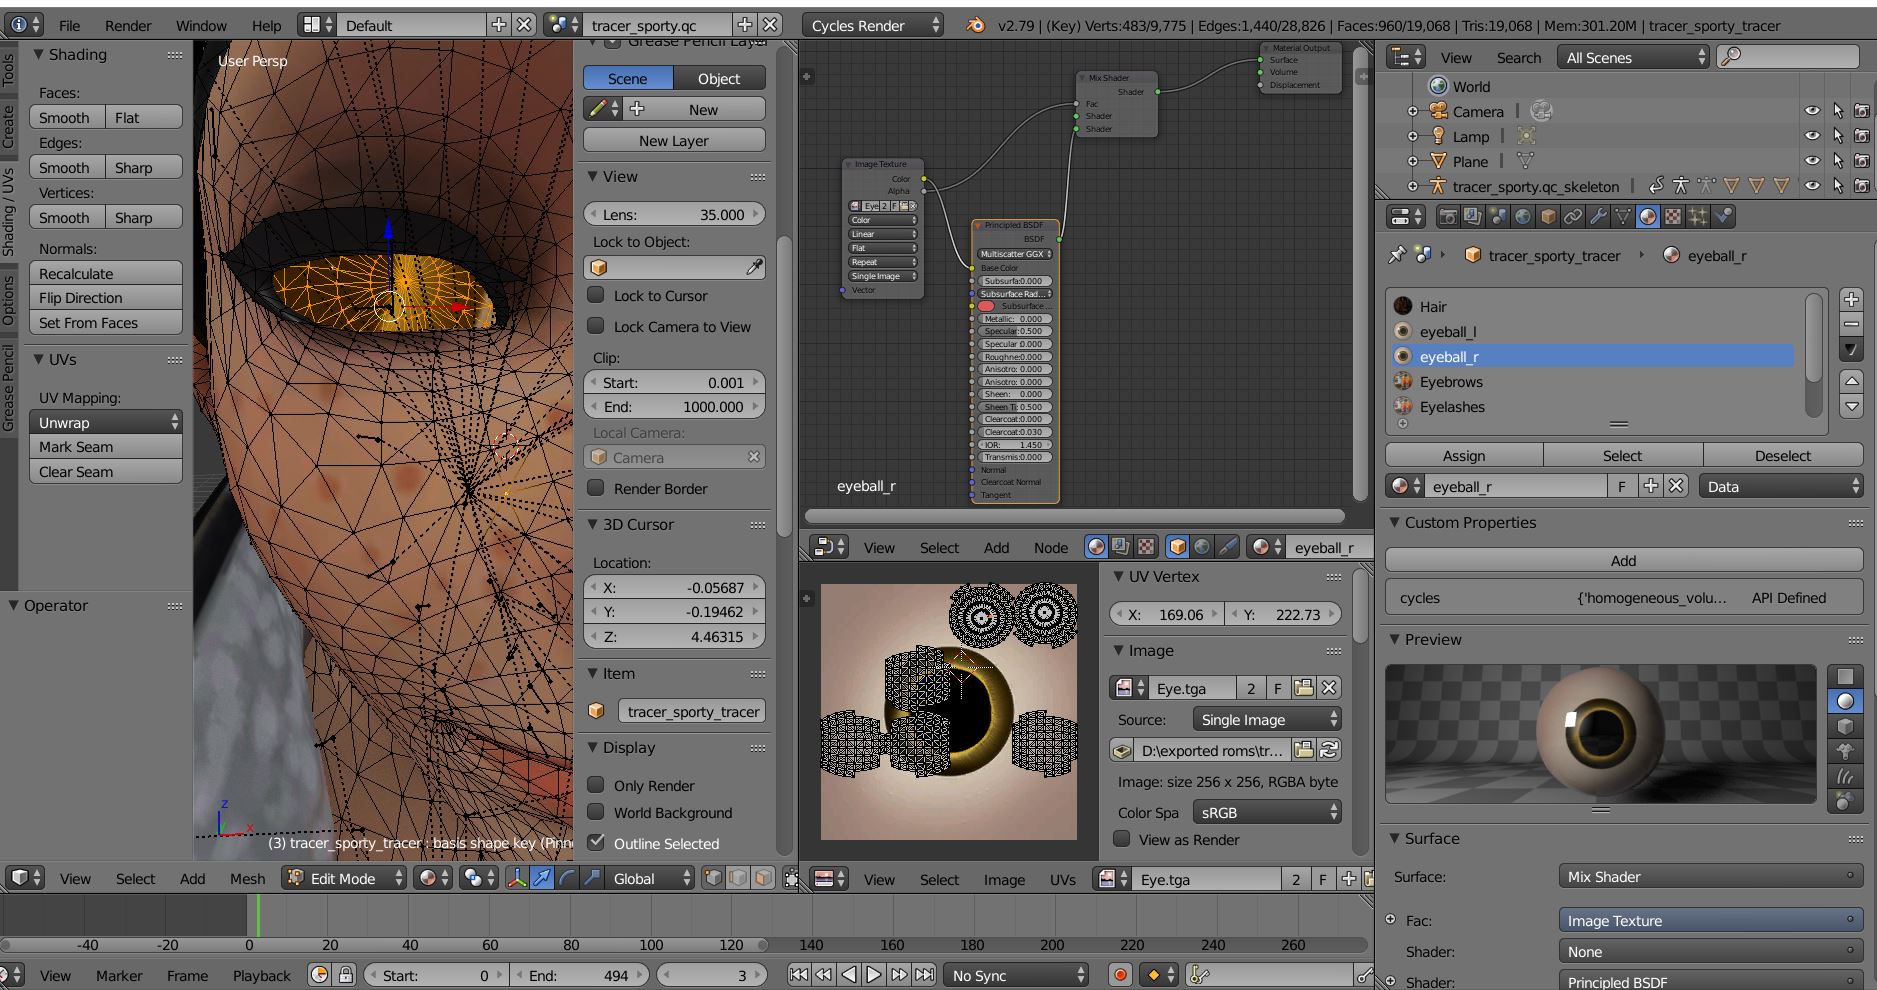Viewport: 1877px width, 990px height.
Task: Switch to vertex select mode
Action: [x=713, y=878]
